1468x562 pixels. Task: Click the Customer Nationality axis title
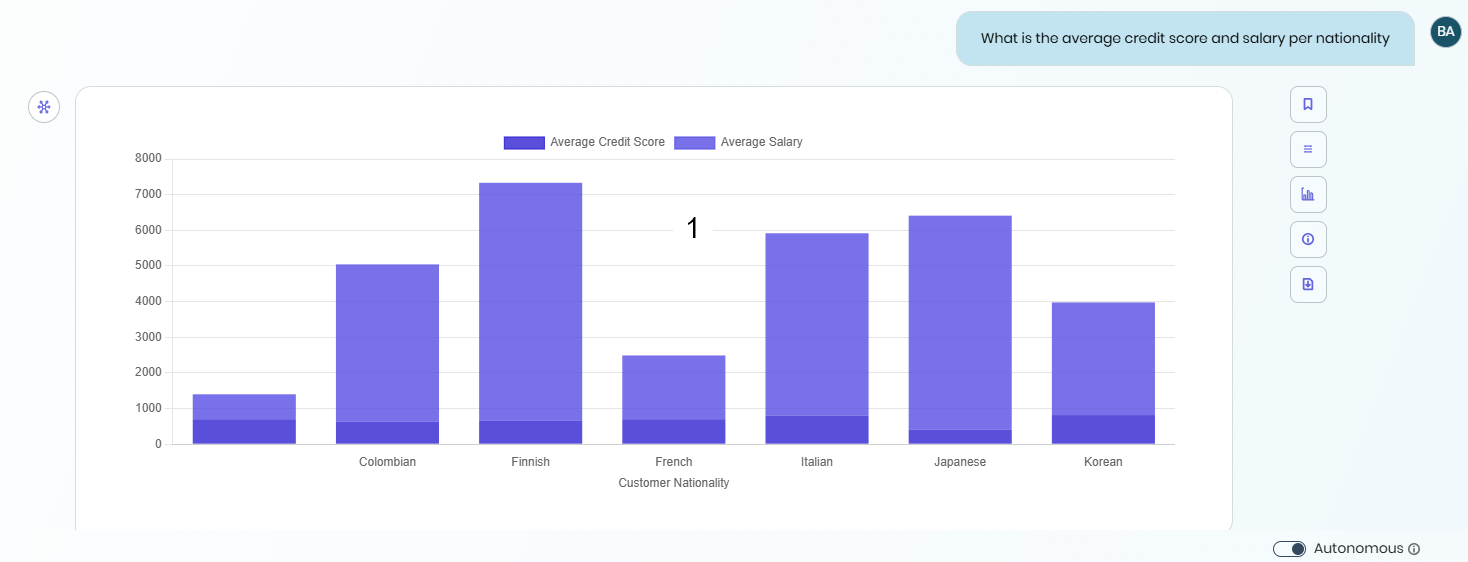coord(673,483)
